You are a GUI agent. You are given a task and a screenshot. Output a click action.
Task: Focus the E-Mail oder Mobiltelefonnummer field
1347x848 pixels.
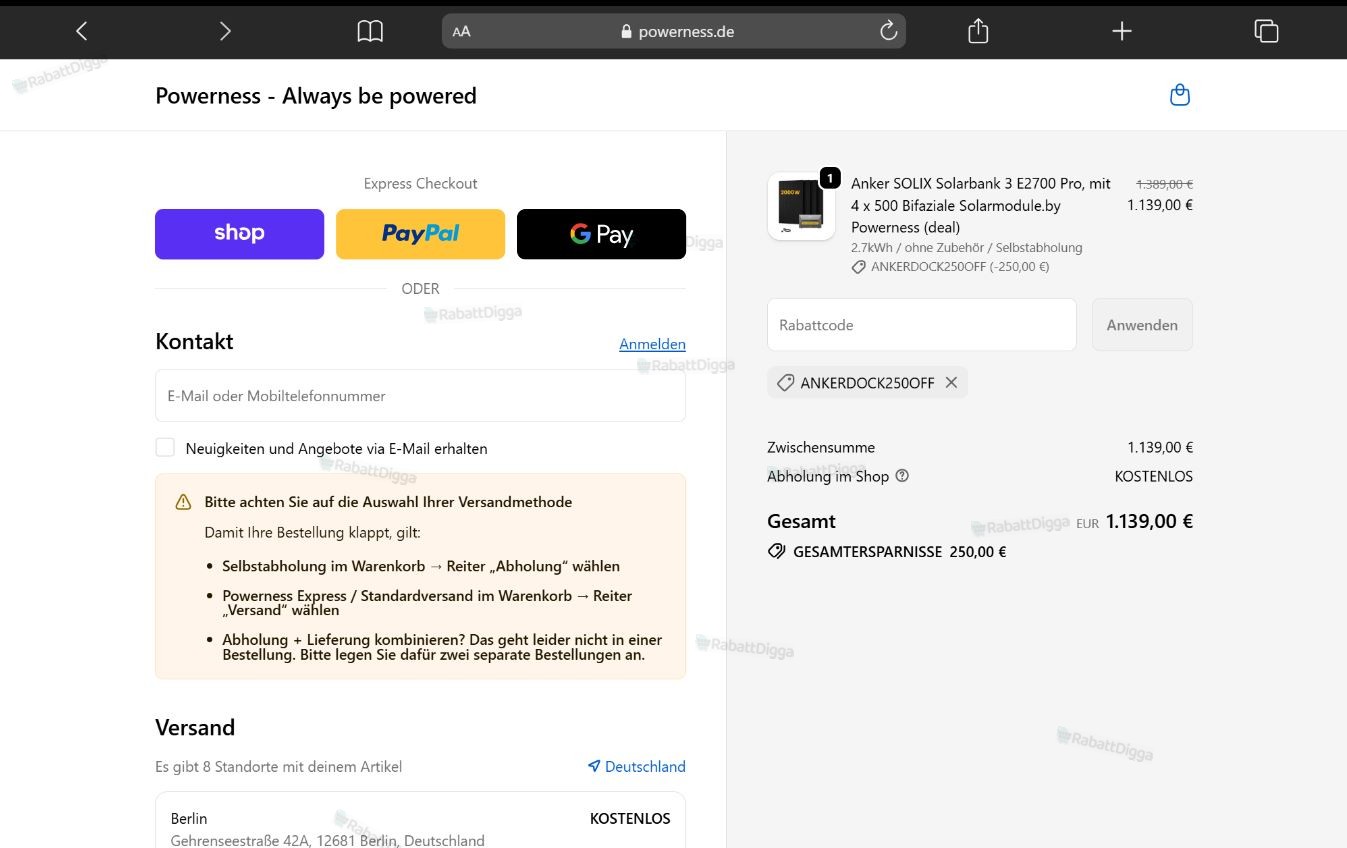420,396
